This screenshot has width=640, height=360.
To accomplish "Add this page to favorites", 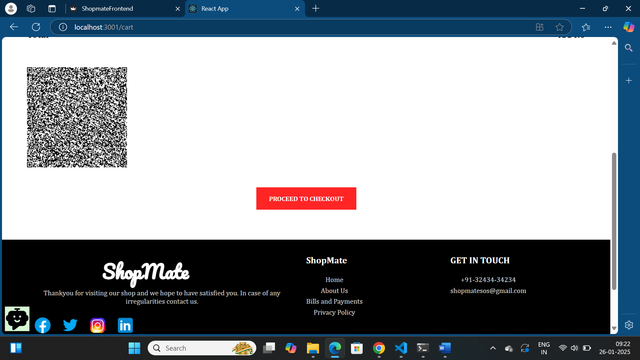I will 560,27.
